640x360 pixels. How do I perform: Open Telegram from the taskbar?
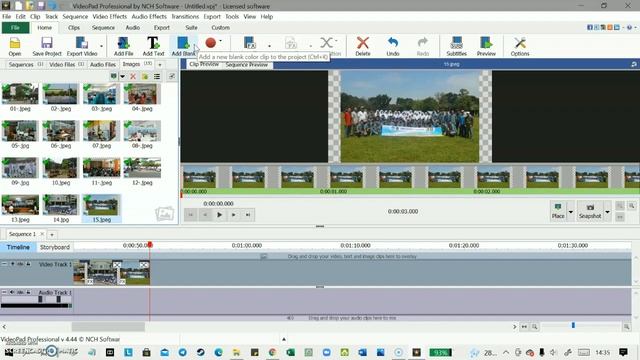coord(182,352)
